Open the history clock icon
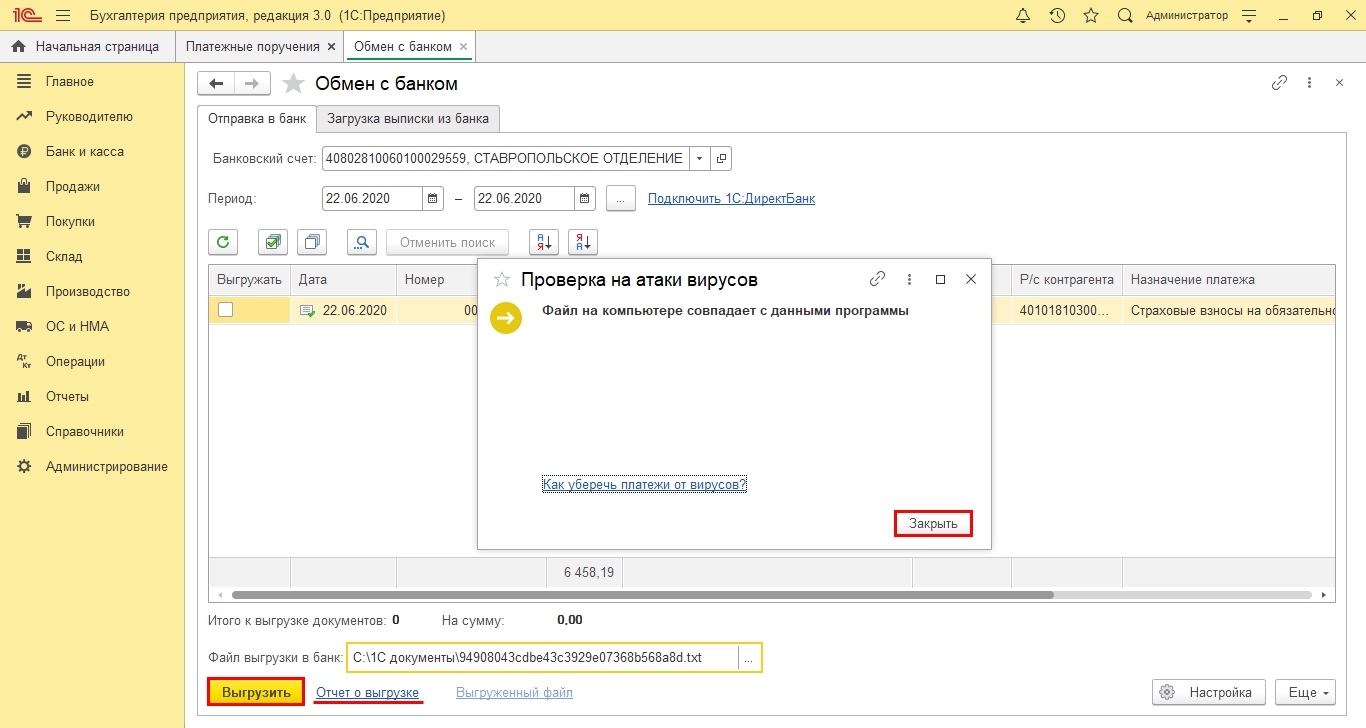The height and width of the screenshot is (728, 1366). tap(1057, 16)
